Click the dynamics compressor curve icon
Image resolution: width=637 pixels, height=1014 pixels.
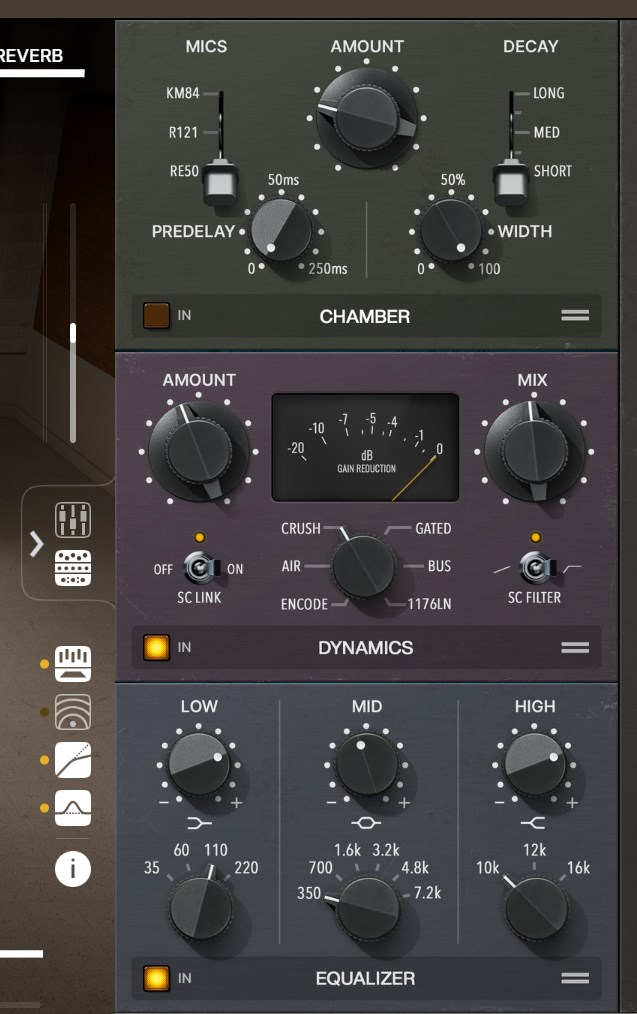pos(73,759)
